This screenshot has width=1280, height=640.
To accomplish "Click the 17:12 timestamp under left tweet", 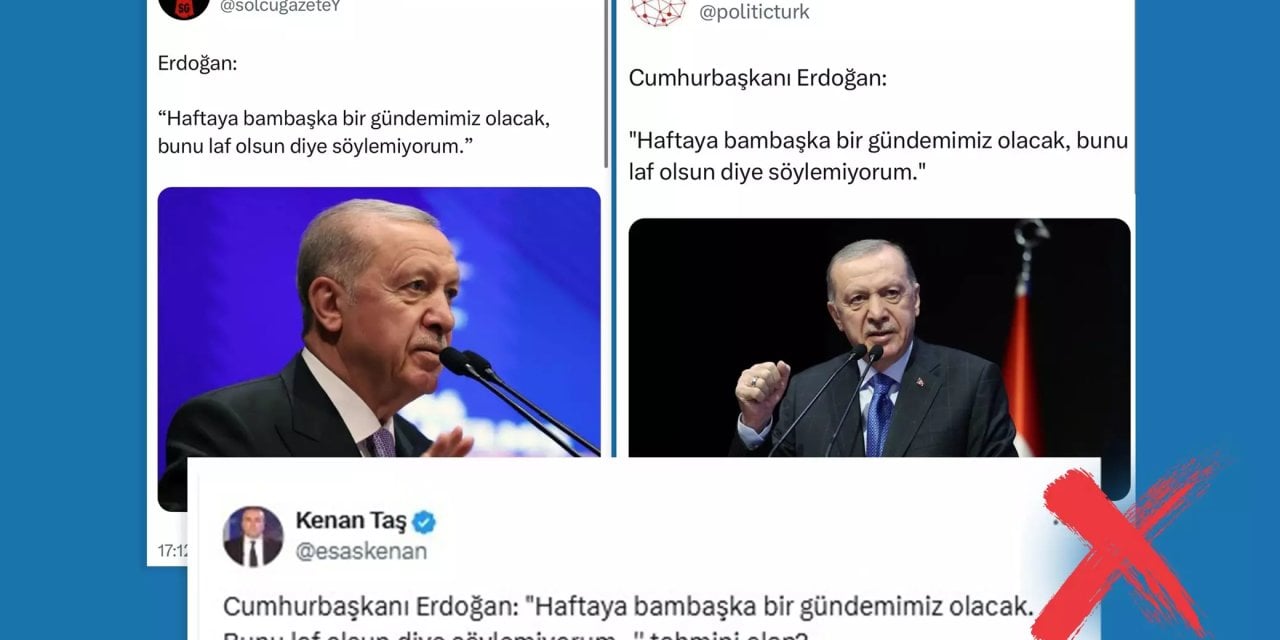I will (x=172, y=550).
